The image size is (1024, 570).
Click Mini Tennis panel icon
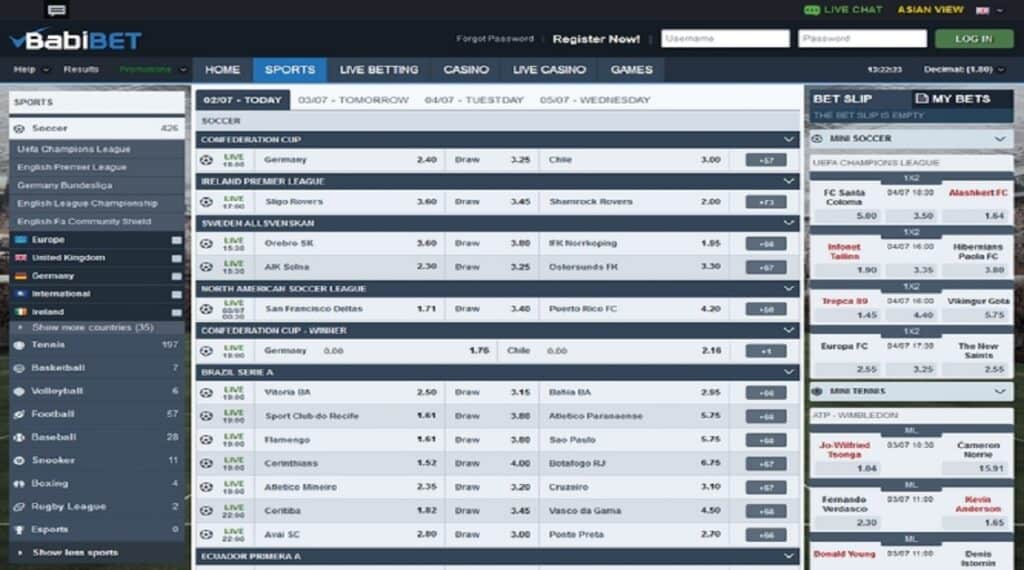pos(817,391)
